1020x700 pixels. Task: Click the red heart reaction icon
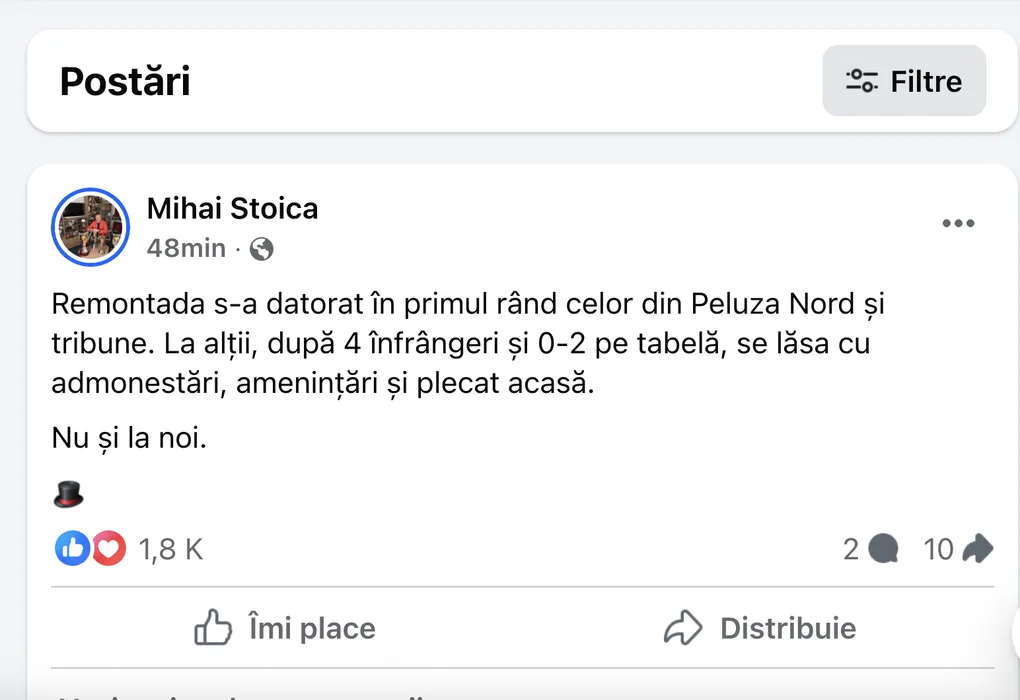109,548
